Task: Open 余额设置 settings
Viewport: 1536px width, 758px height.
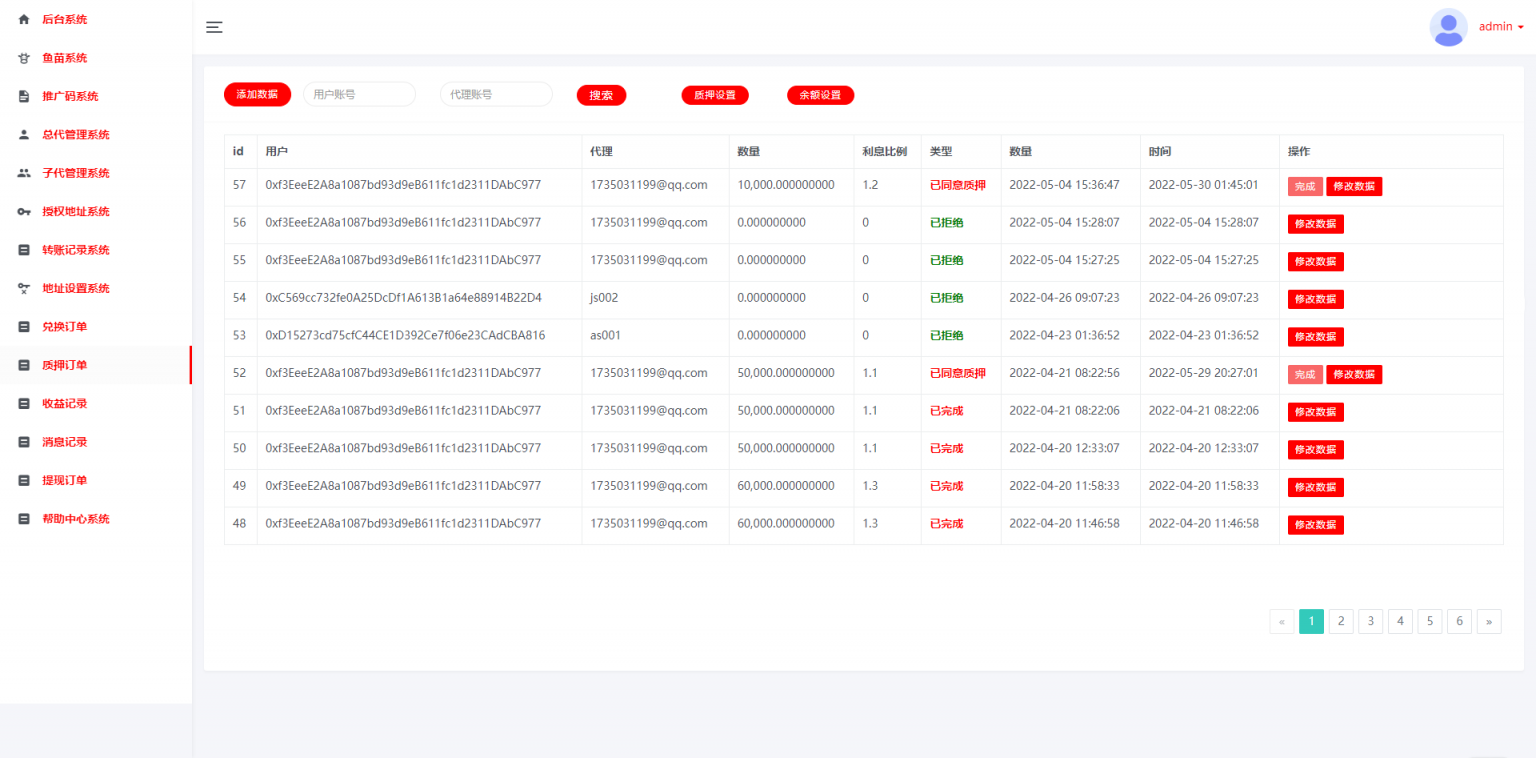Action: (820, 95)
